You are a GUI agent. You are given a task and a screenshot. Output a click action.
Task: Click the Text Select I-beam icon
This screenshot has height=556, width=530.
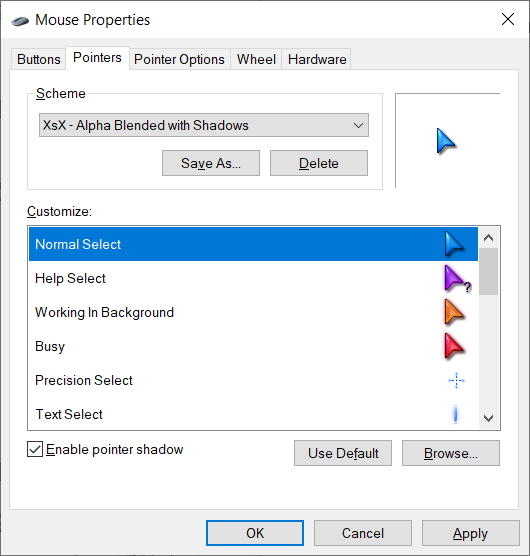coord(456,414)
